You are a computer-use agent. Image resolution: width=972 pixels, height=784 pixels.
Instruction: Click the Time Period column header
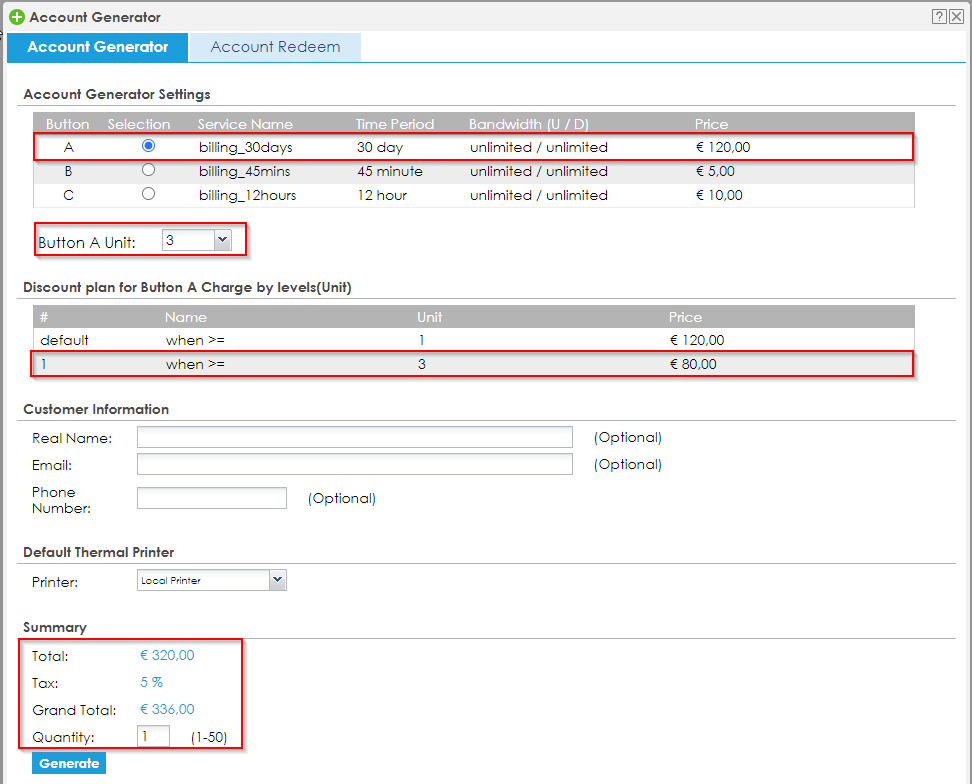394,124
